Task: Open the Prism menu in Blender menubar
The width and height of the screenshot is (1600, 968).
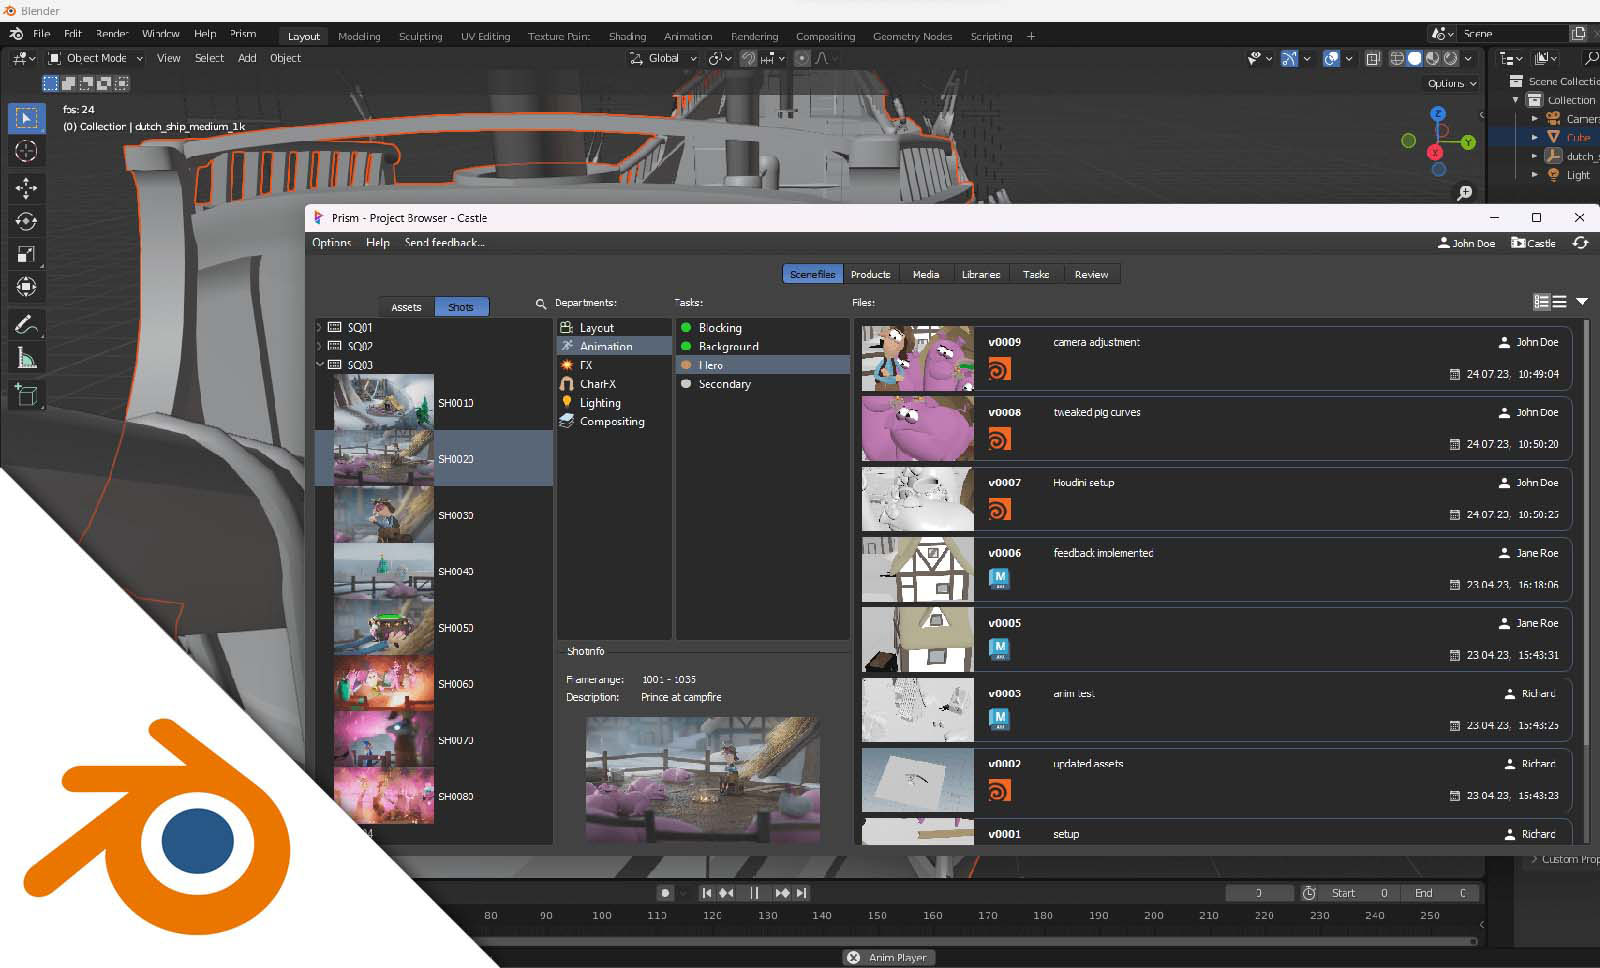Action: tap(243, 34)
